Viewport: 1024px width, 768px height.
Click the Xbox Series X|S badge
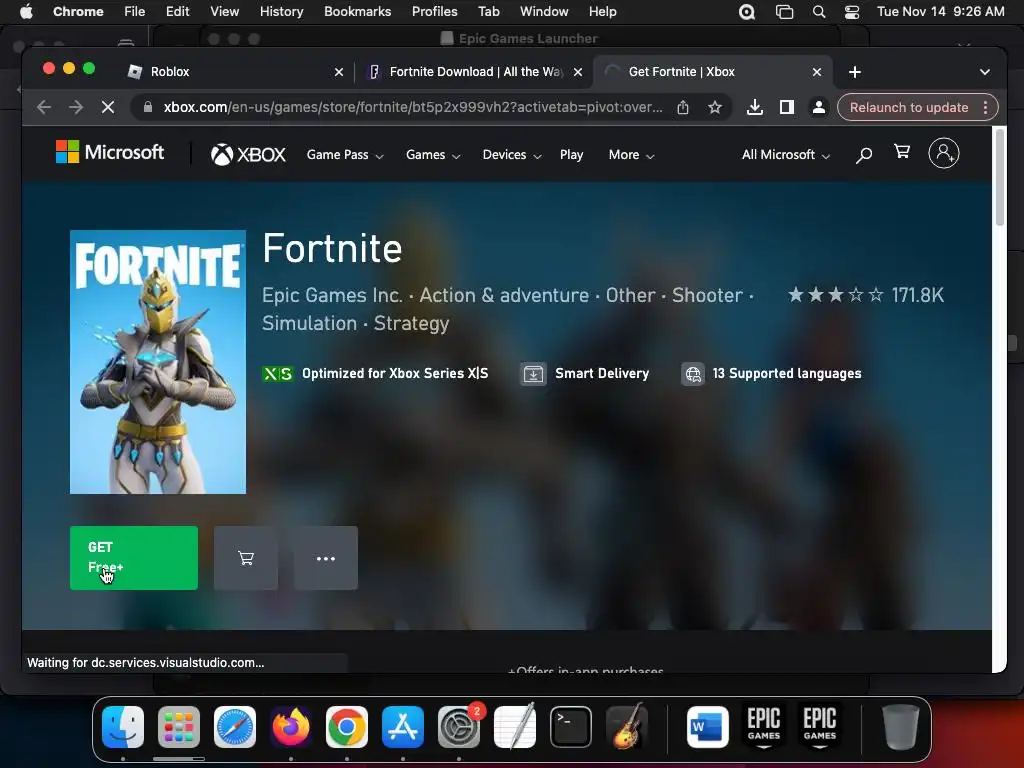point(278,374)
